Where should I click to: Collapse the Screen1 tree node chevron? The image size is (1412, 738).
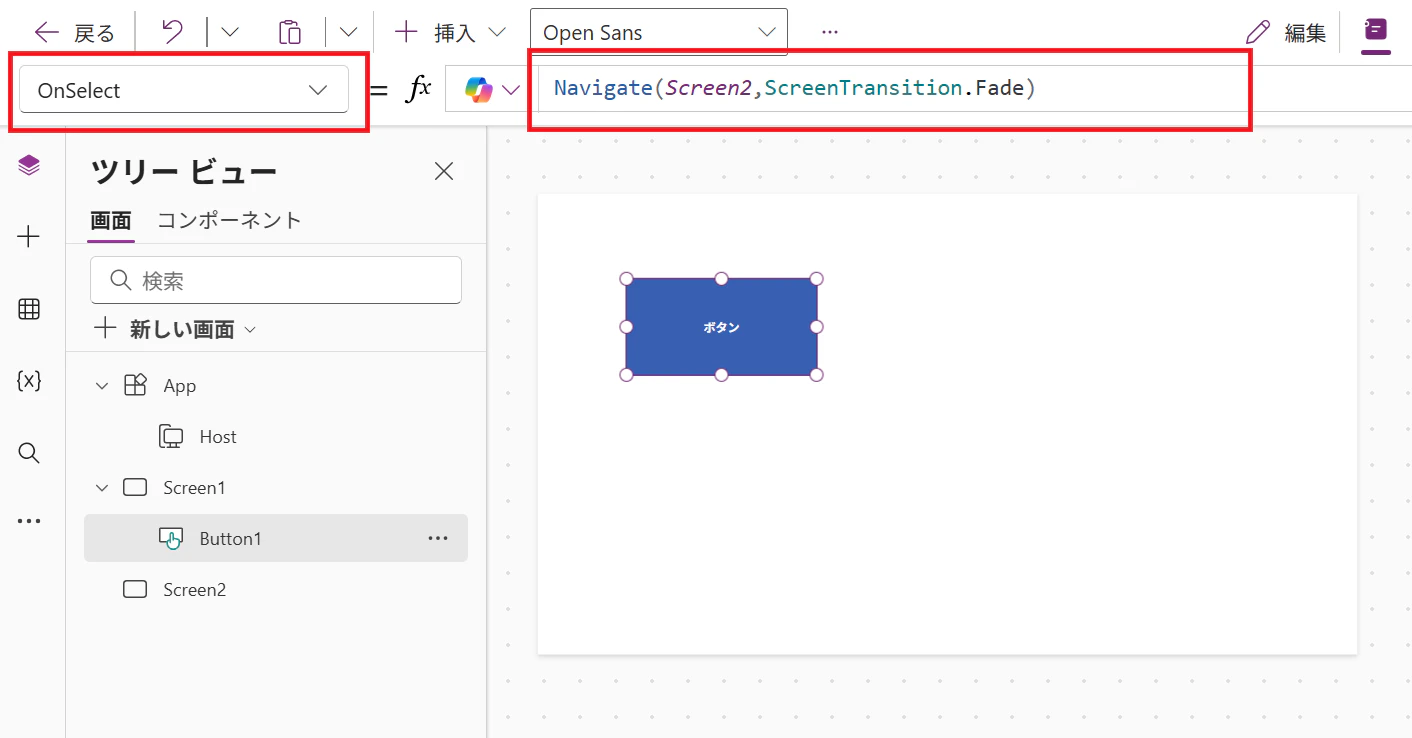[102, 488]
